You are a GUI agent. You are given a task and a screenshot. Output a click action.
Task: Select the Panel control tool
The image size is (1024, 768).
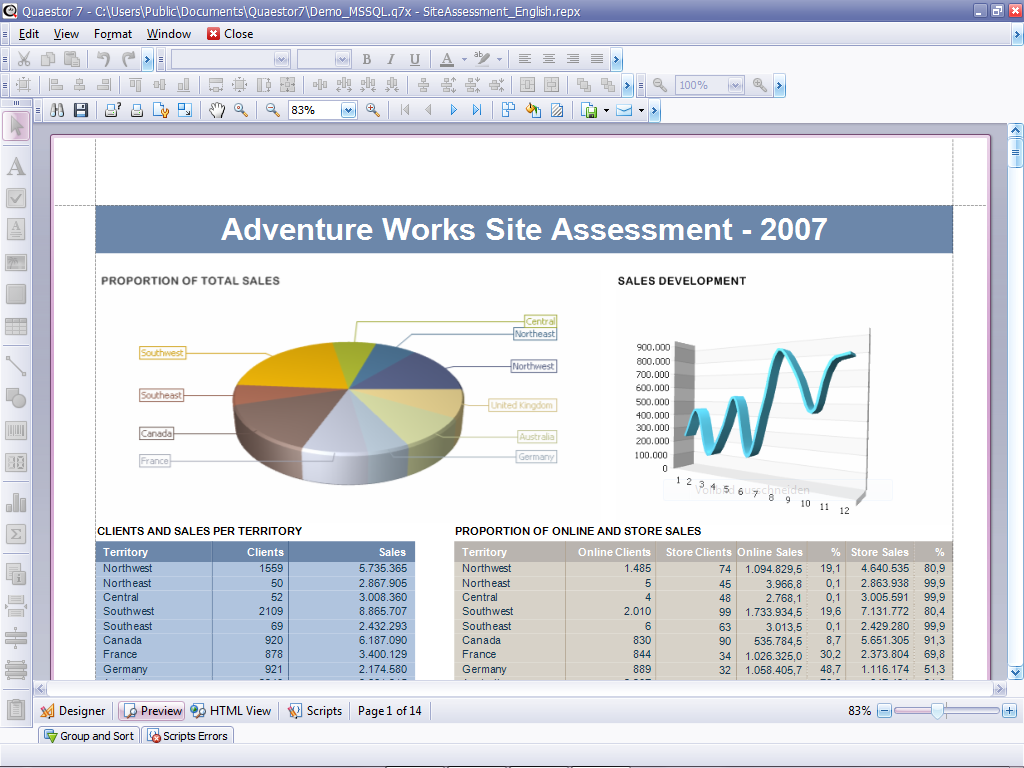[x=16, y=294]
